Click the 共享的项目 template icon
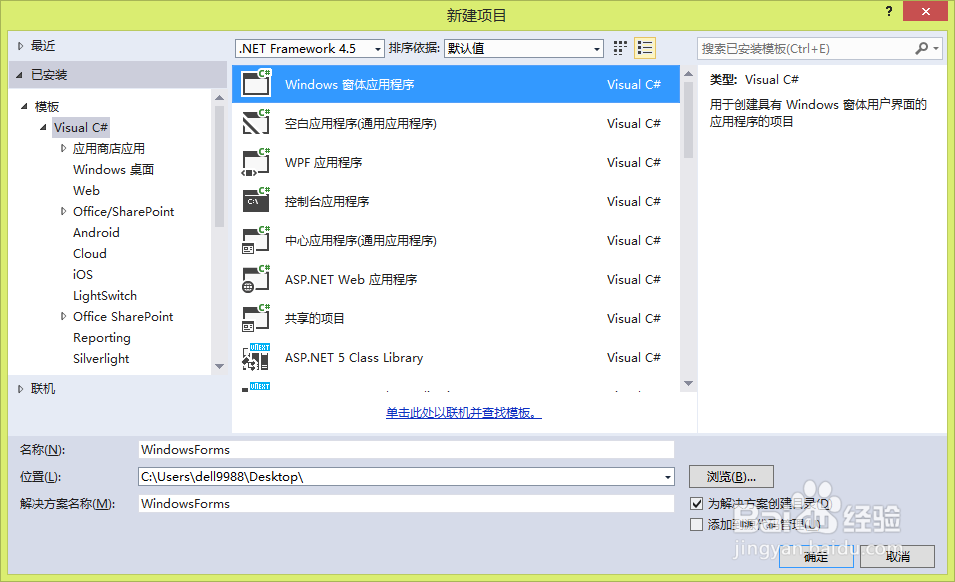 (256, 318)
